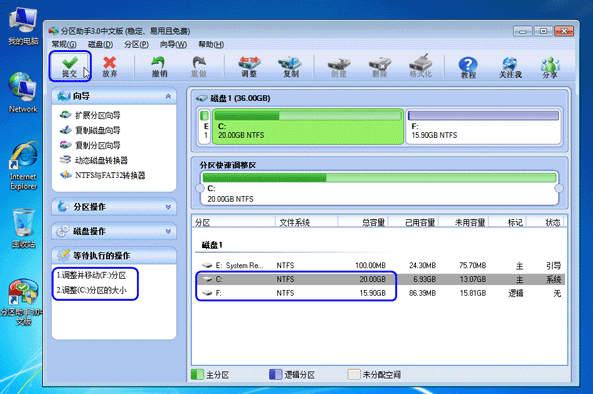Open the 磁盘(D) menu

[x=100, y=44]
